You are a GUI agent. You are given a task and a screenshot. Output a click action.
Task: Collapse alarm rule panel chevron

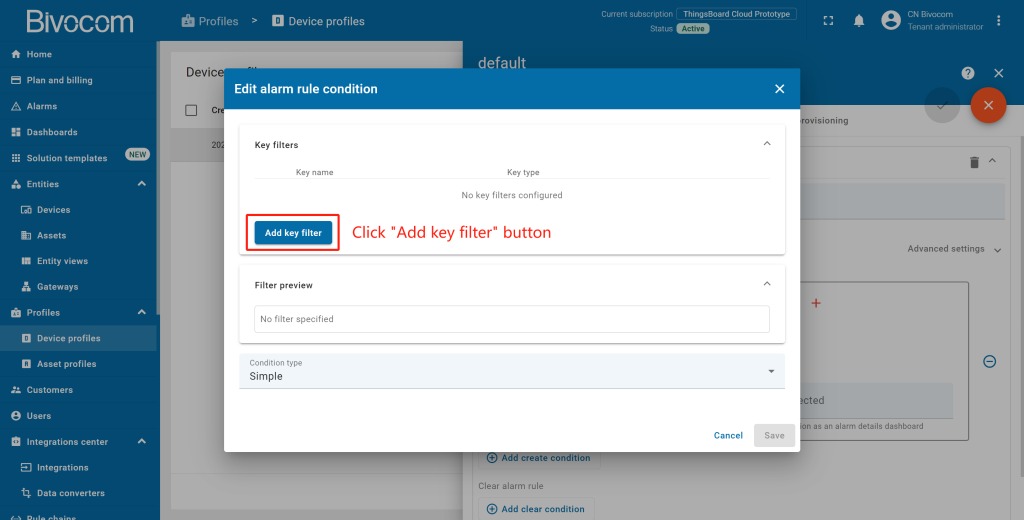[992, 161]
